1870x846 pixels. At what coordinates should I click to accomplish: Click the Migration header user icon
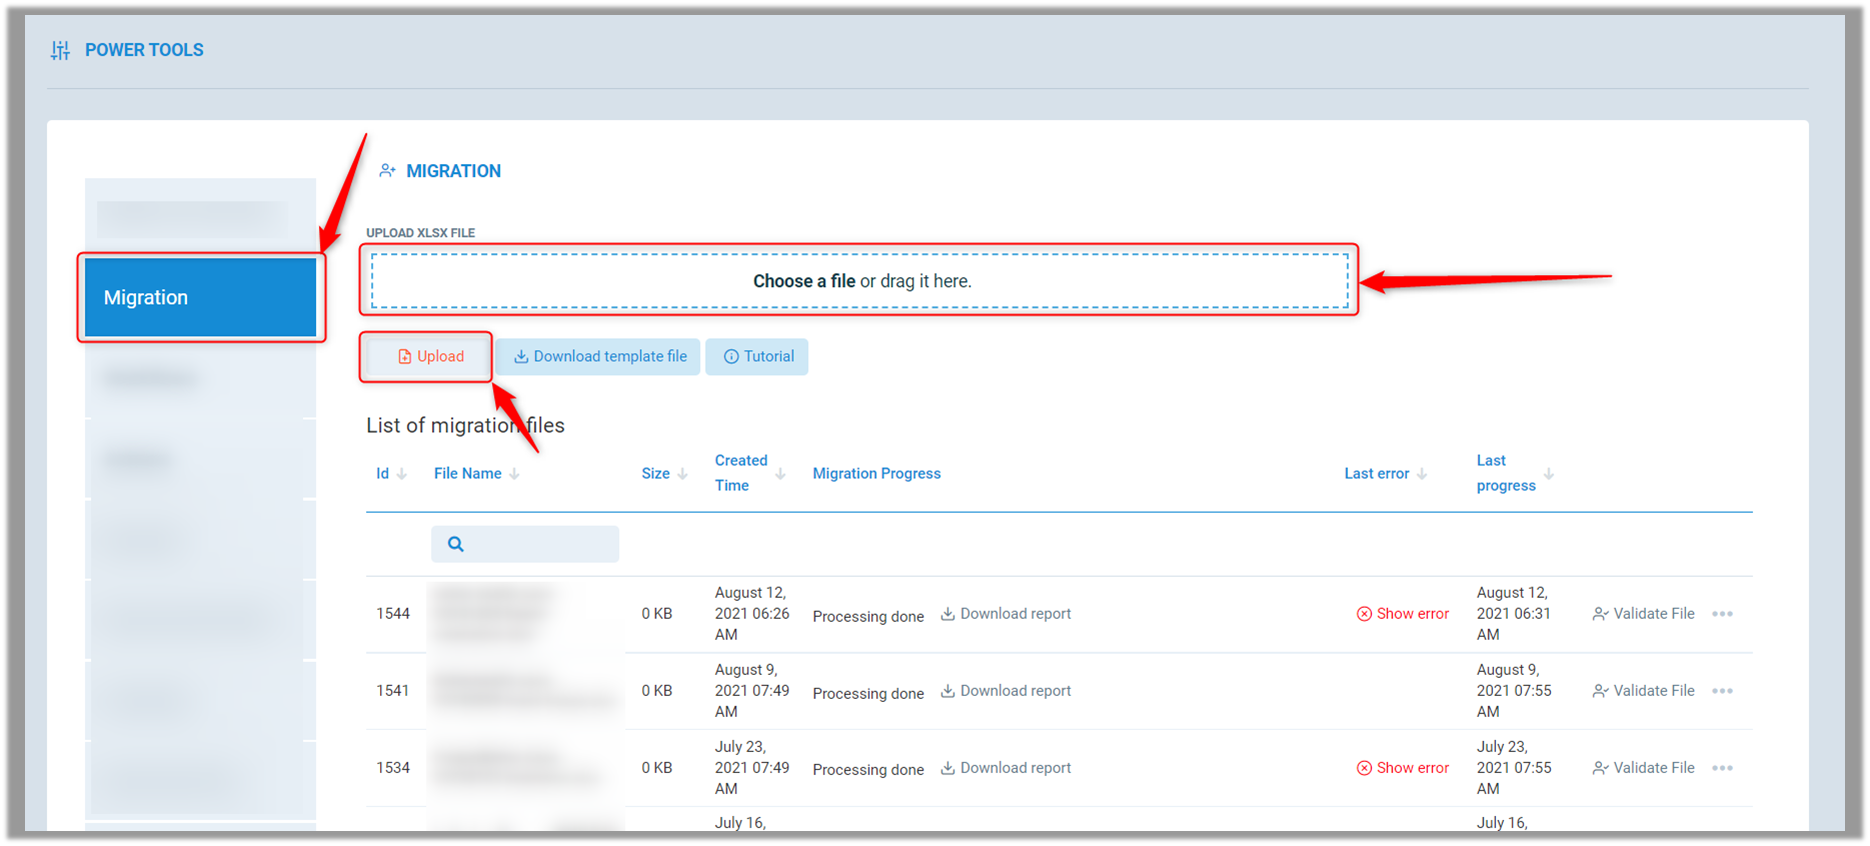(387, 171)
